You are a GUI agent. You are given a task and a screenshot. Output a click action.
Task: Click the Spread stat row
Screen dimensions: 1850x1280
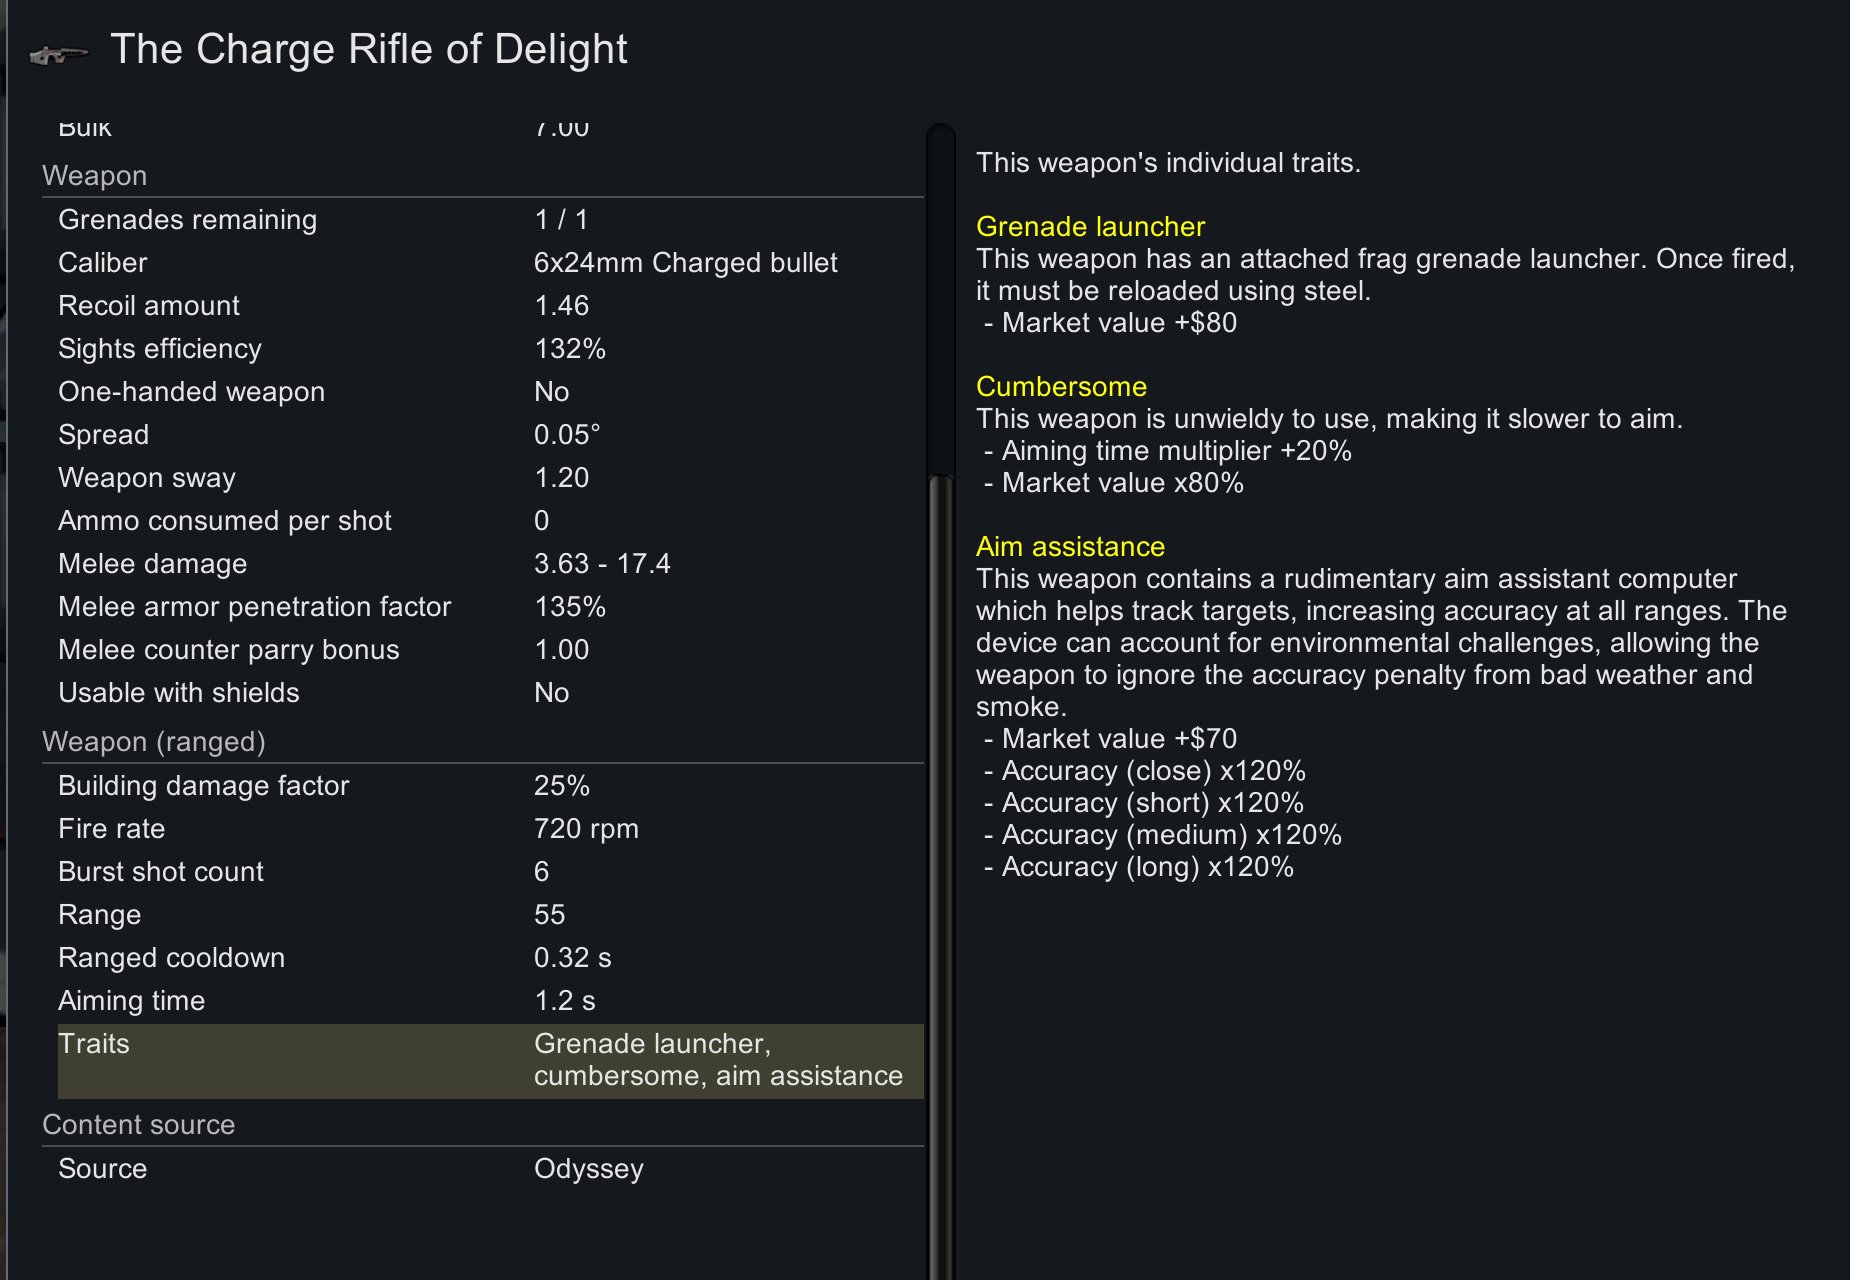pos(491,435)
